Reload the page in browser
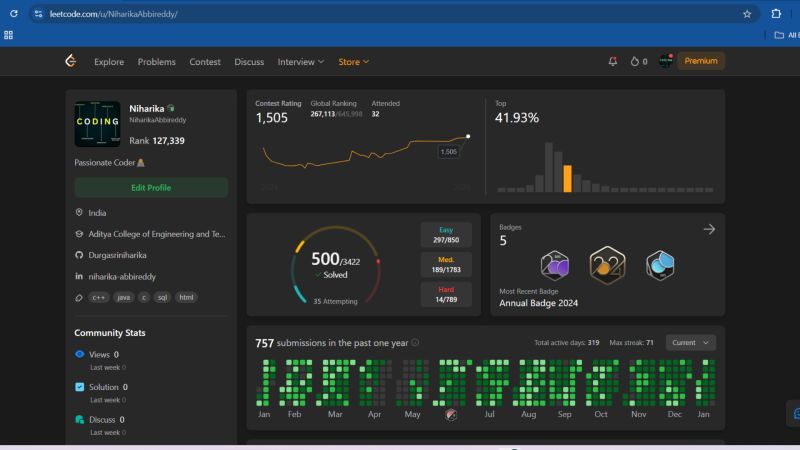800x450 pixels. coord(14,14)
